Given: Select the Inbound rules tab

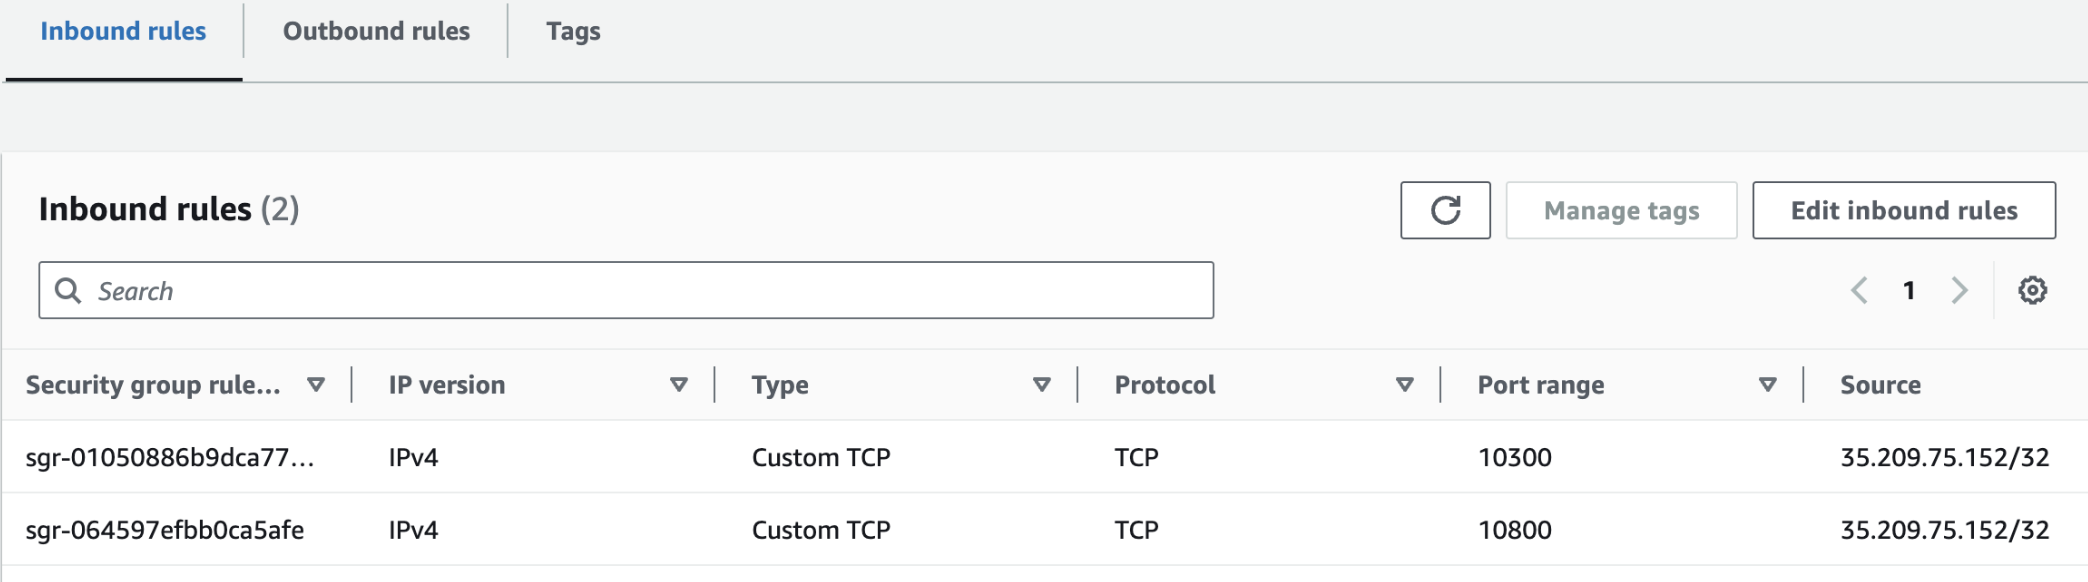Looking at the screenshot, I should coord(123,31).
